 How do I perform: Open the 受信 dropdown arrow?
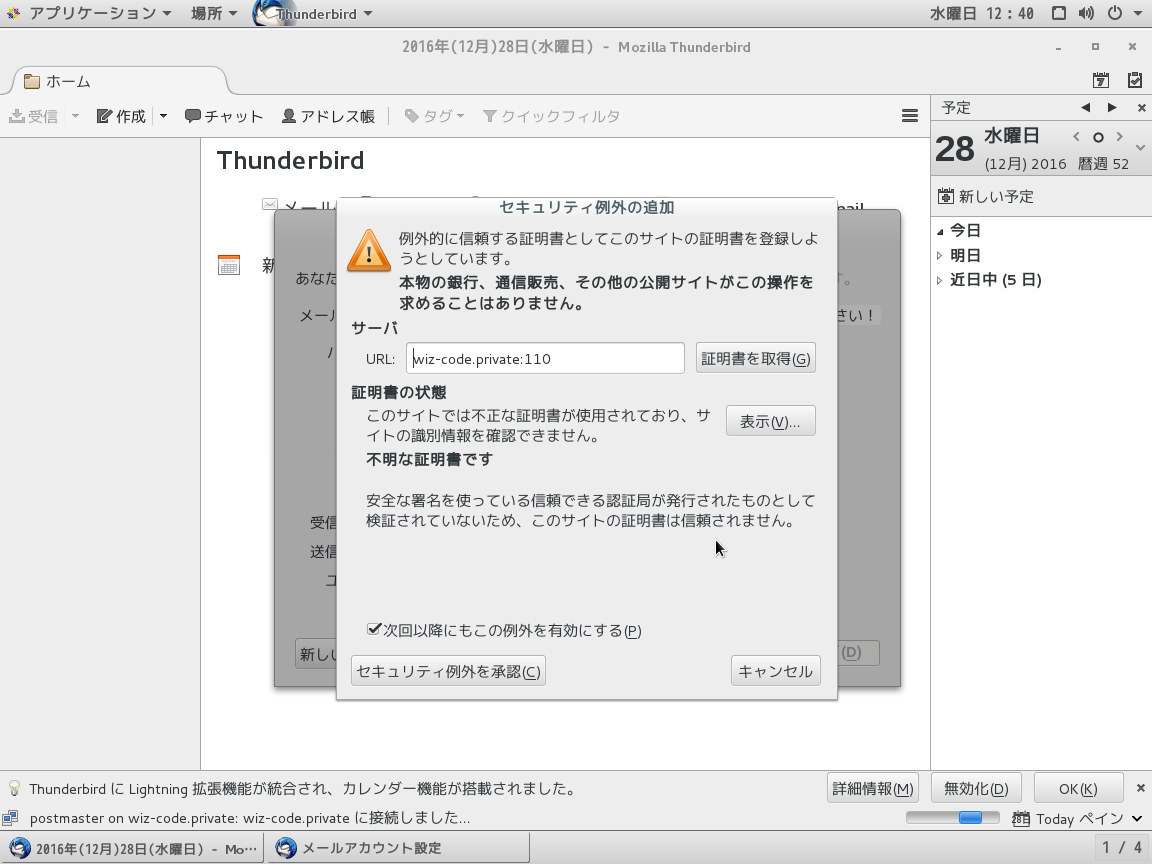[75, 116]
